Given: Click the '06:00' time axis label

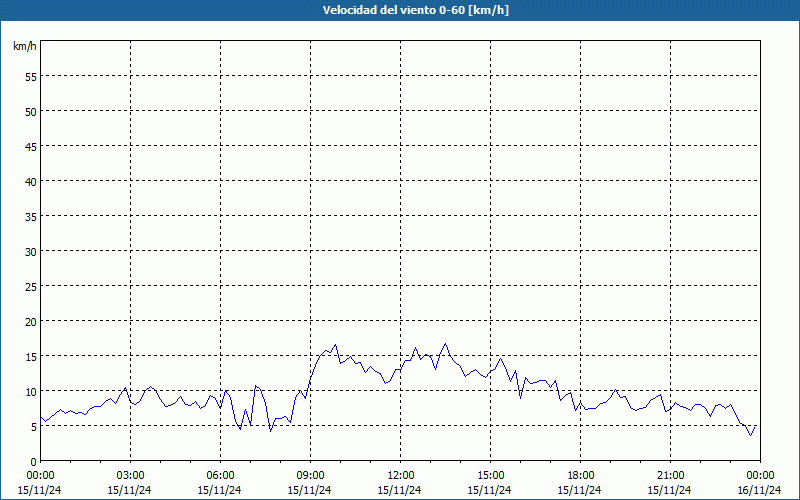Looking at the screenshot, I should 220,476.
